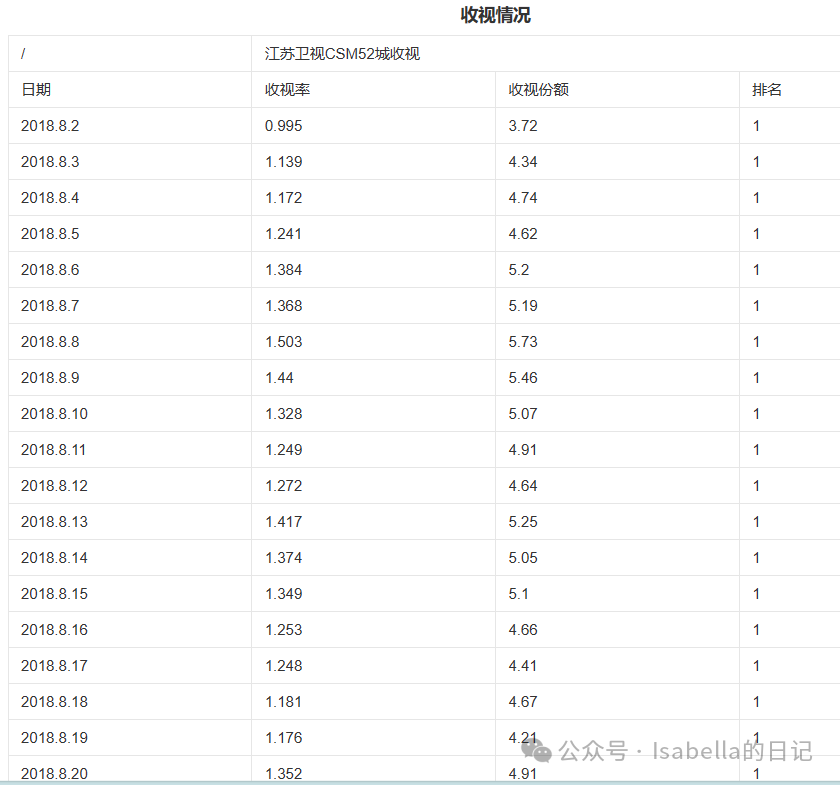
Task: Select the rating value 1.241
Action: coord(283,234)
